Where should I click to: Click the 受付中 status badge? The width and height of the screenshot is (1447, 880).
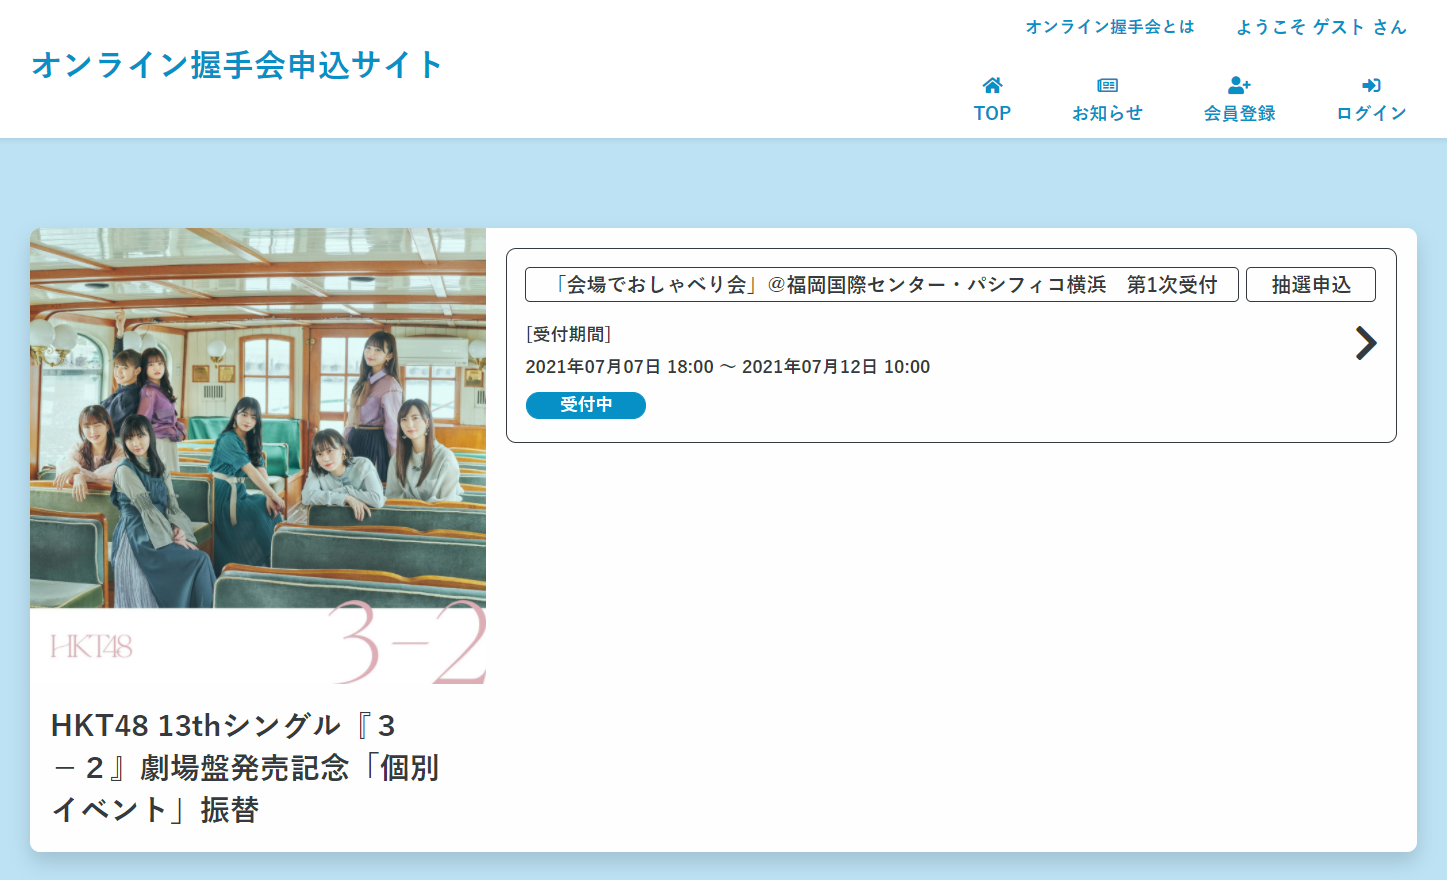(586, 405)
